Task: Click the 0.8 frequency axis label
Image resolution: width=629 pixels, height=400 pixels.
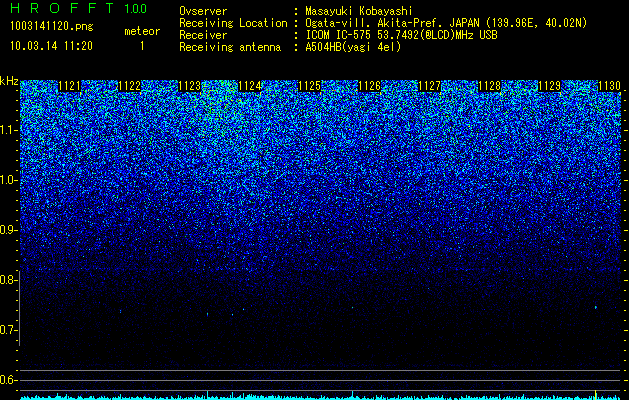Action: point(8,280)
